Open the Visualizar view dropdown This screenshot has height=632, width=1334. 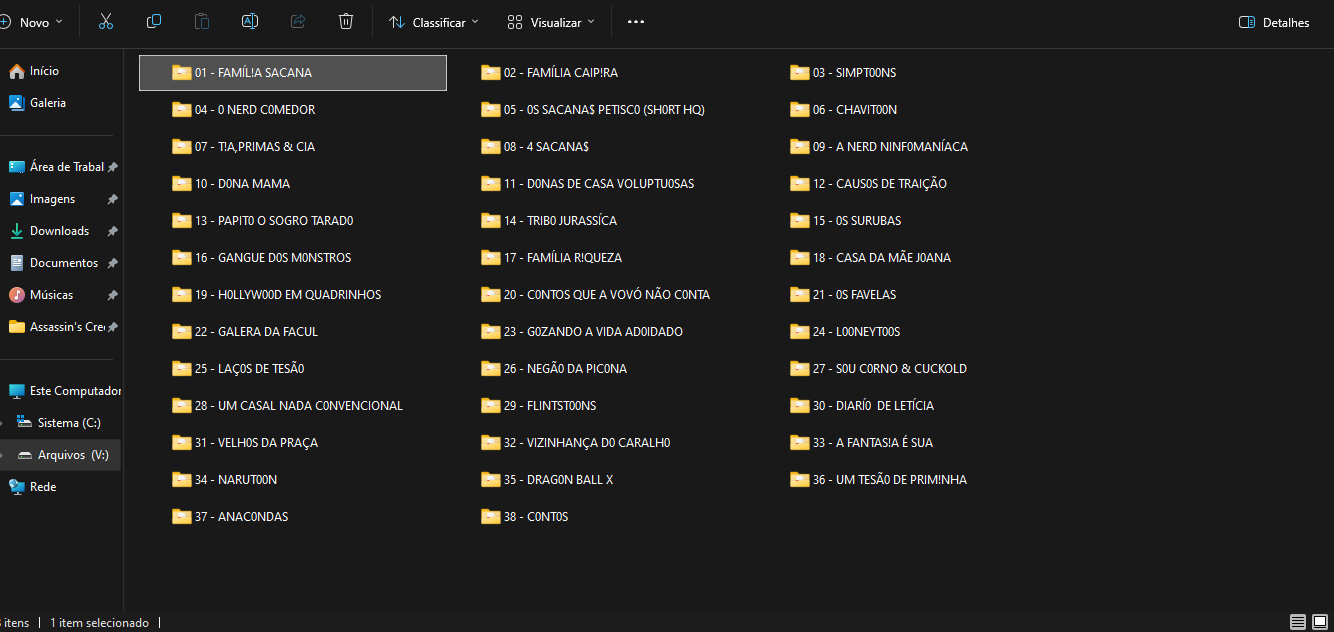pyautogui.click(x=551, y=22)
